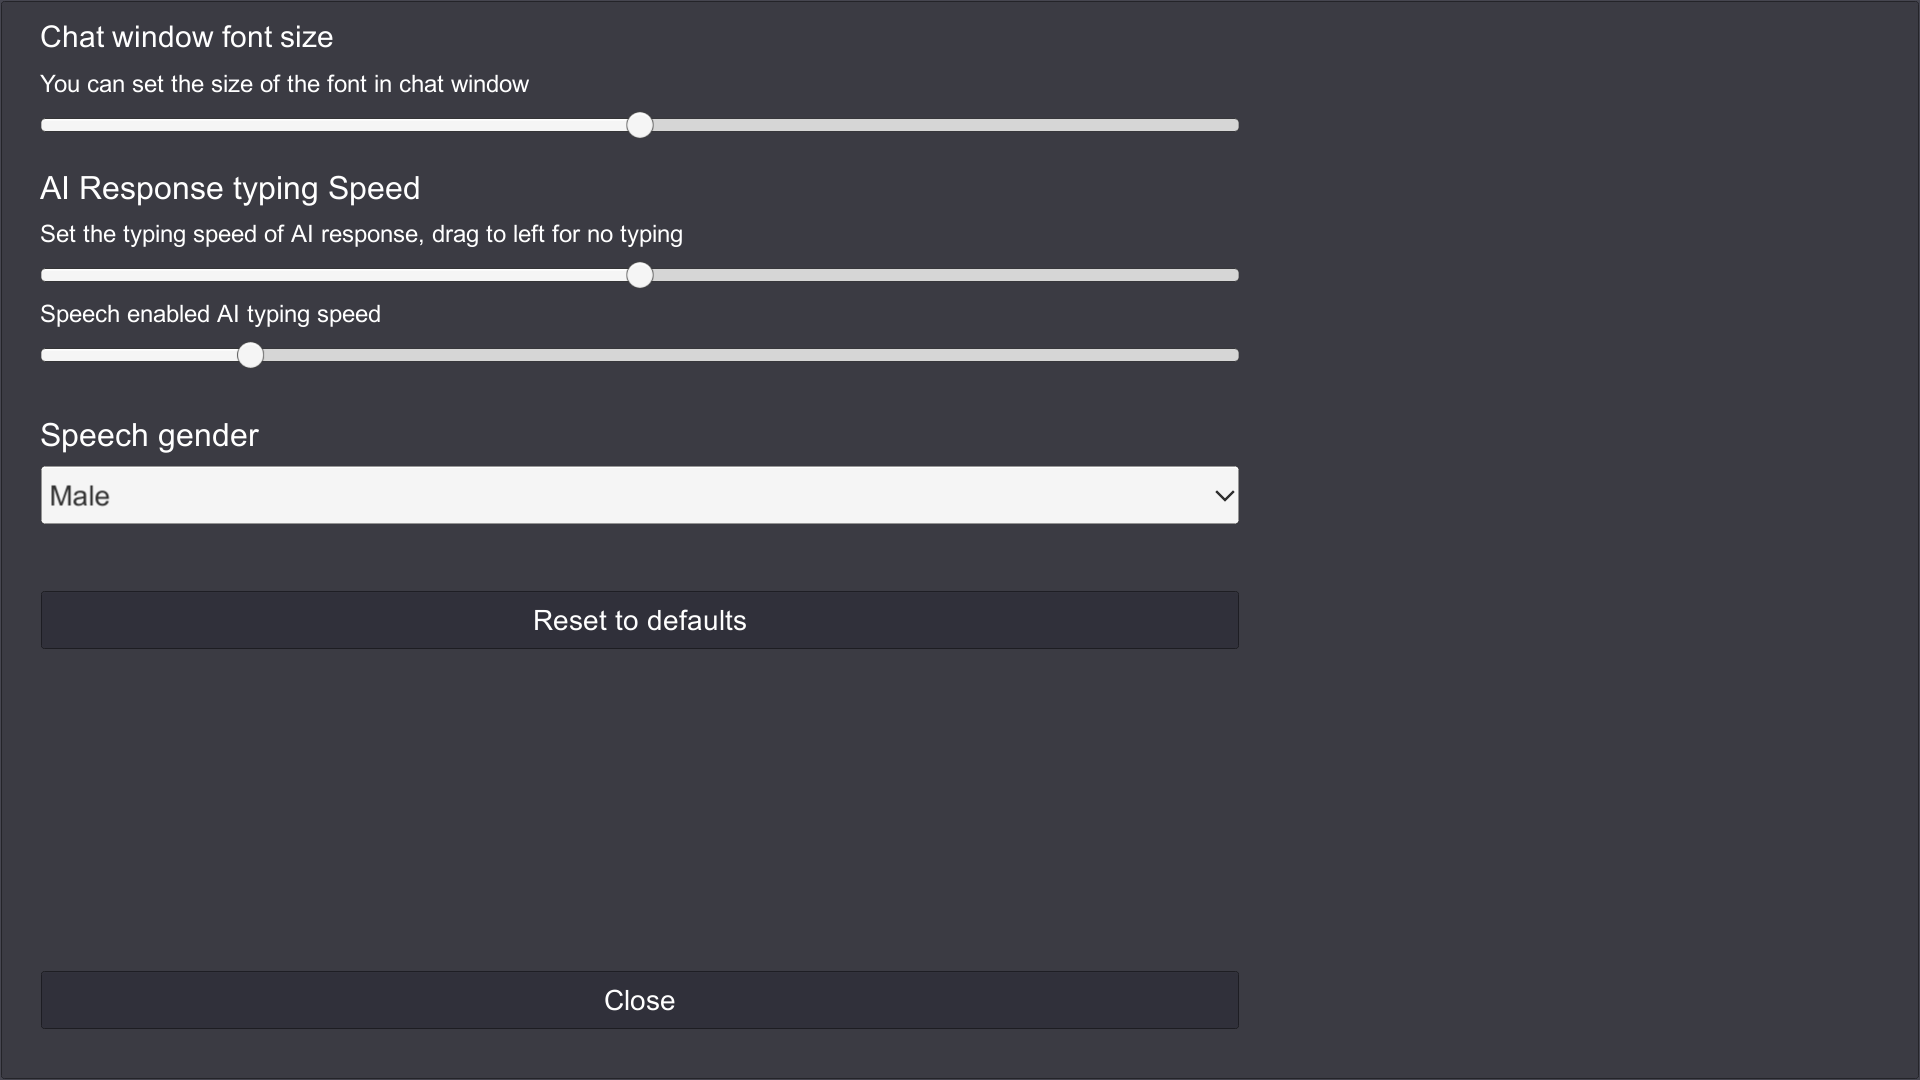Click the 'Chat window font size' heading
The image size is (1920, 1080).
tap(186, 37)
